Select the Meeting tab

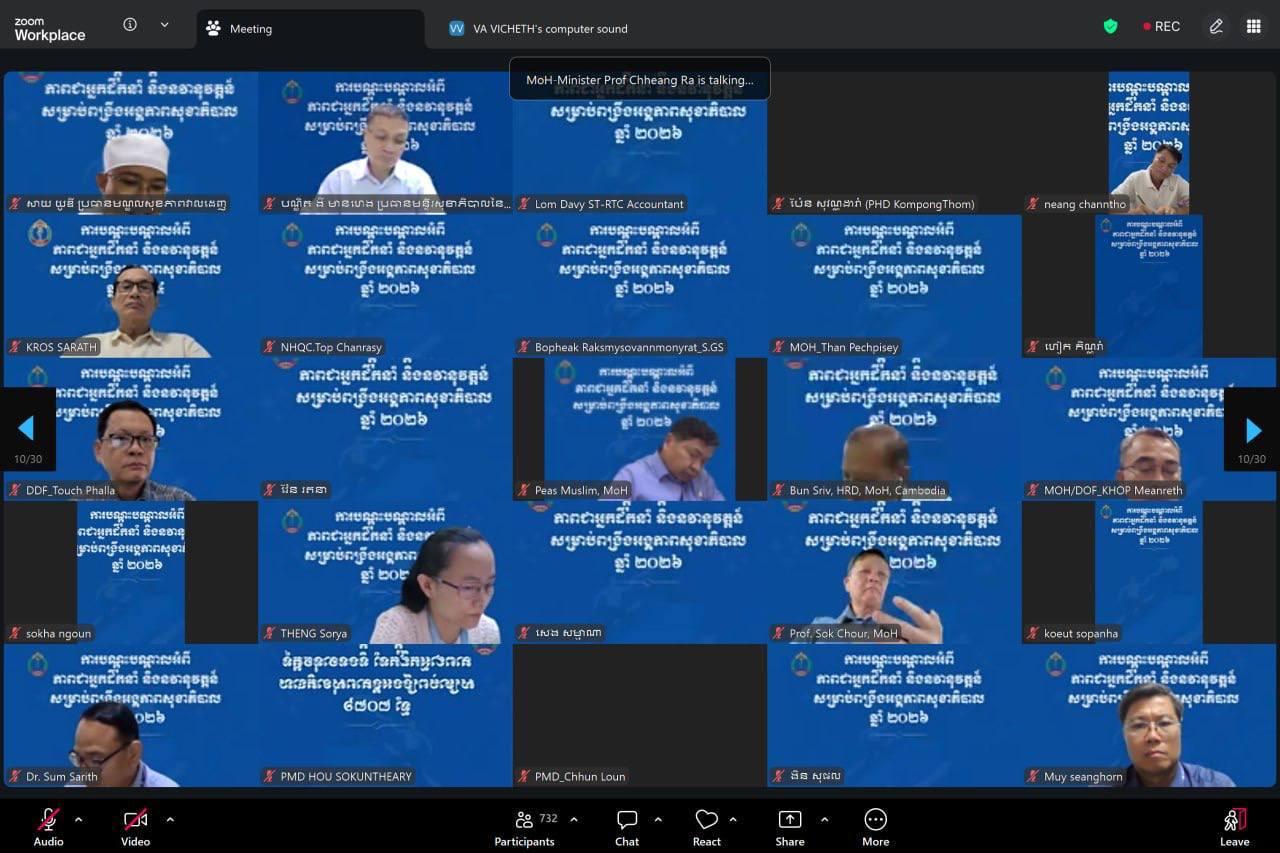310,28
